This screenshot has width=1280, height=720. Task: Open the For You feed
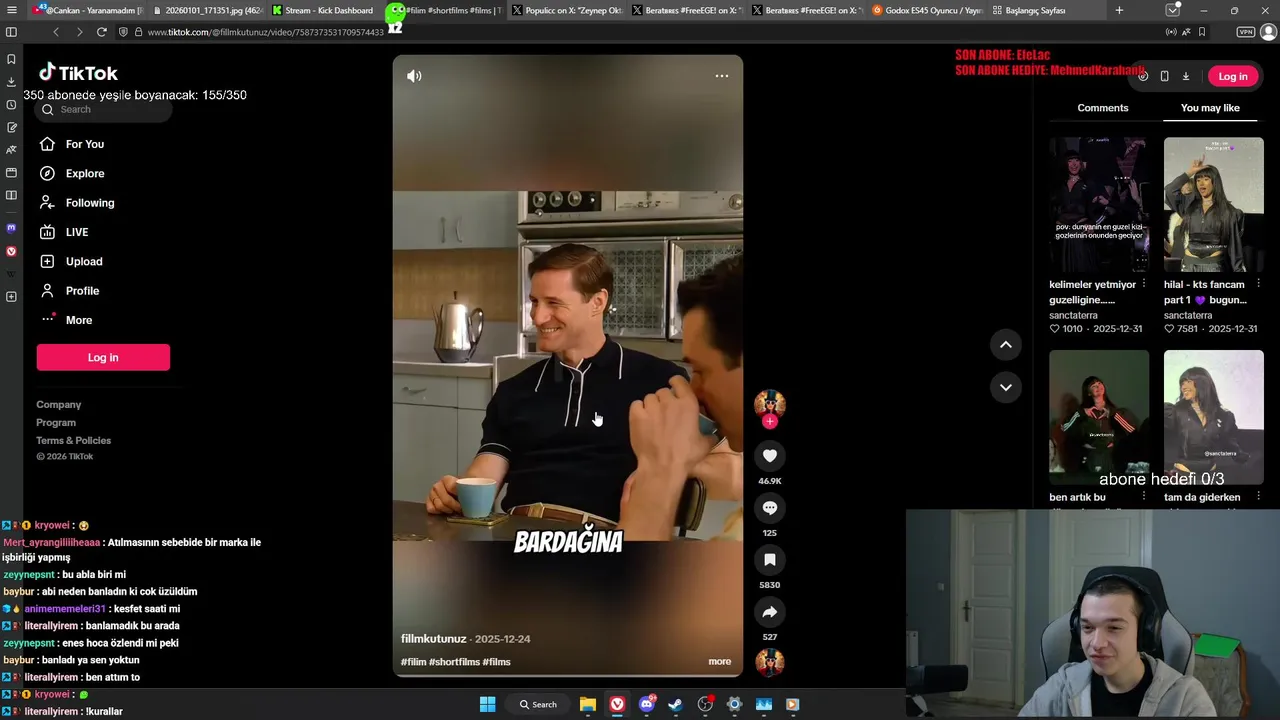click(84, 144)
